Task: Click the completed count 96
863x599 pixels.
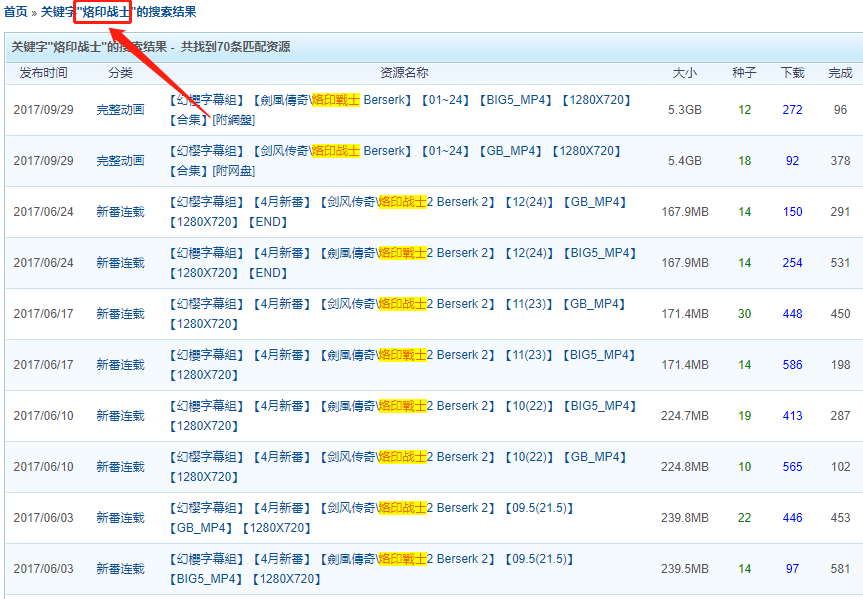Action: point(840,110)
